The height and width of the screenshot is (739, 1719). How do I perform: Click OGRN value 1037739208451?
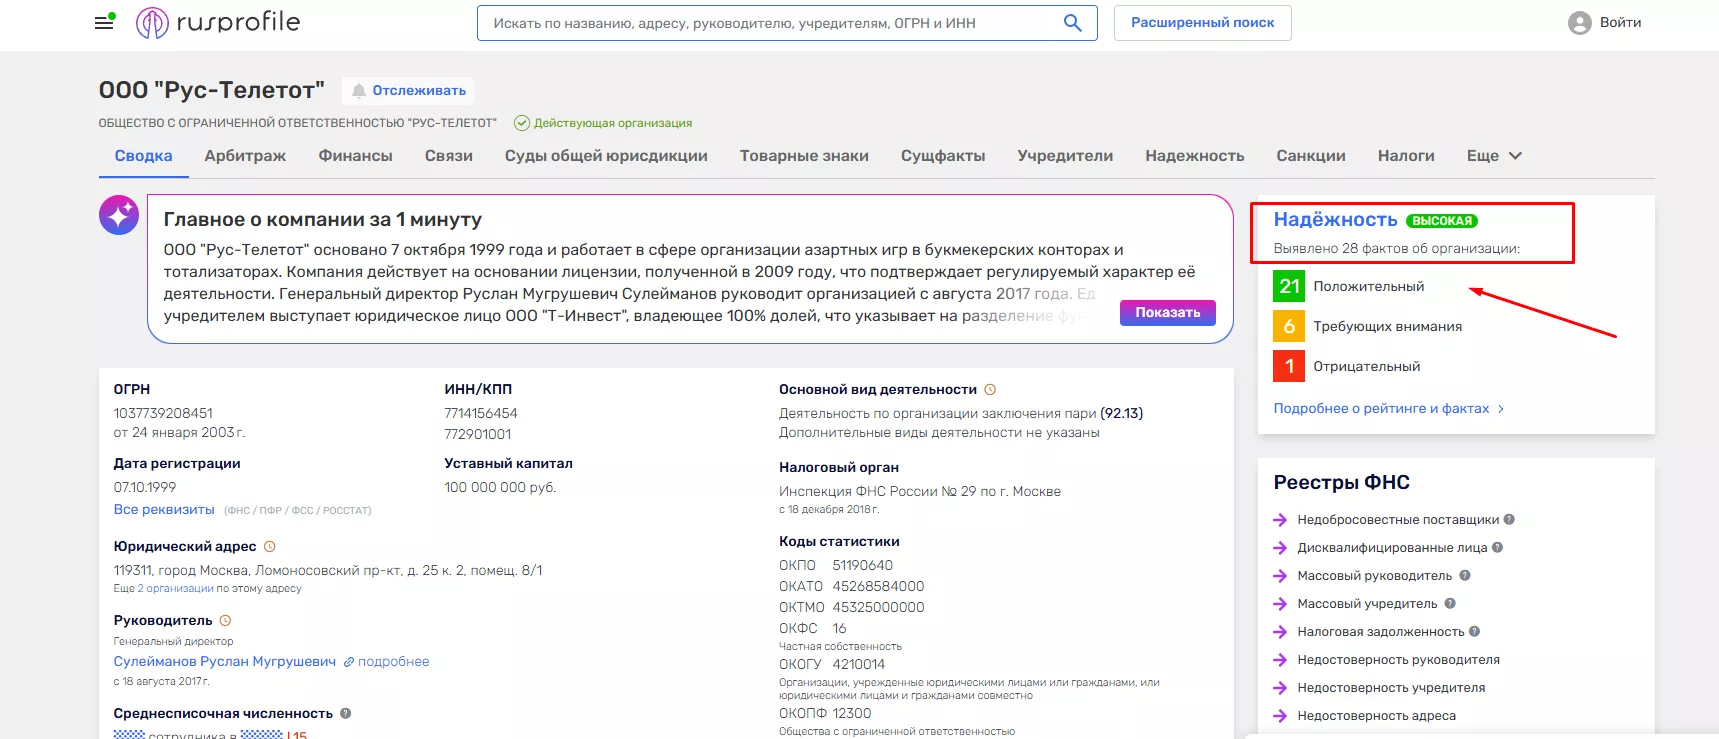point(163,414)
